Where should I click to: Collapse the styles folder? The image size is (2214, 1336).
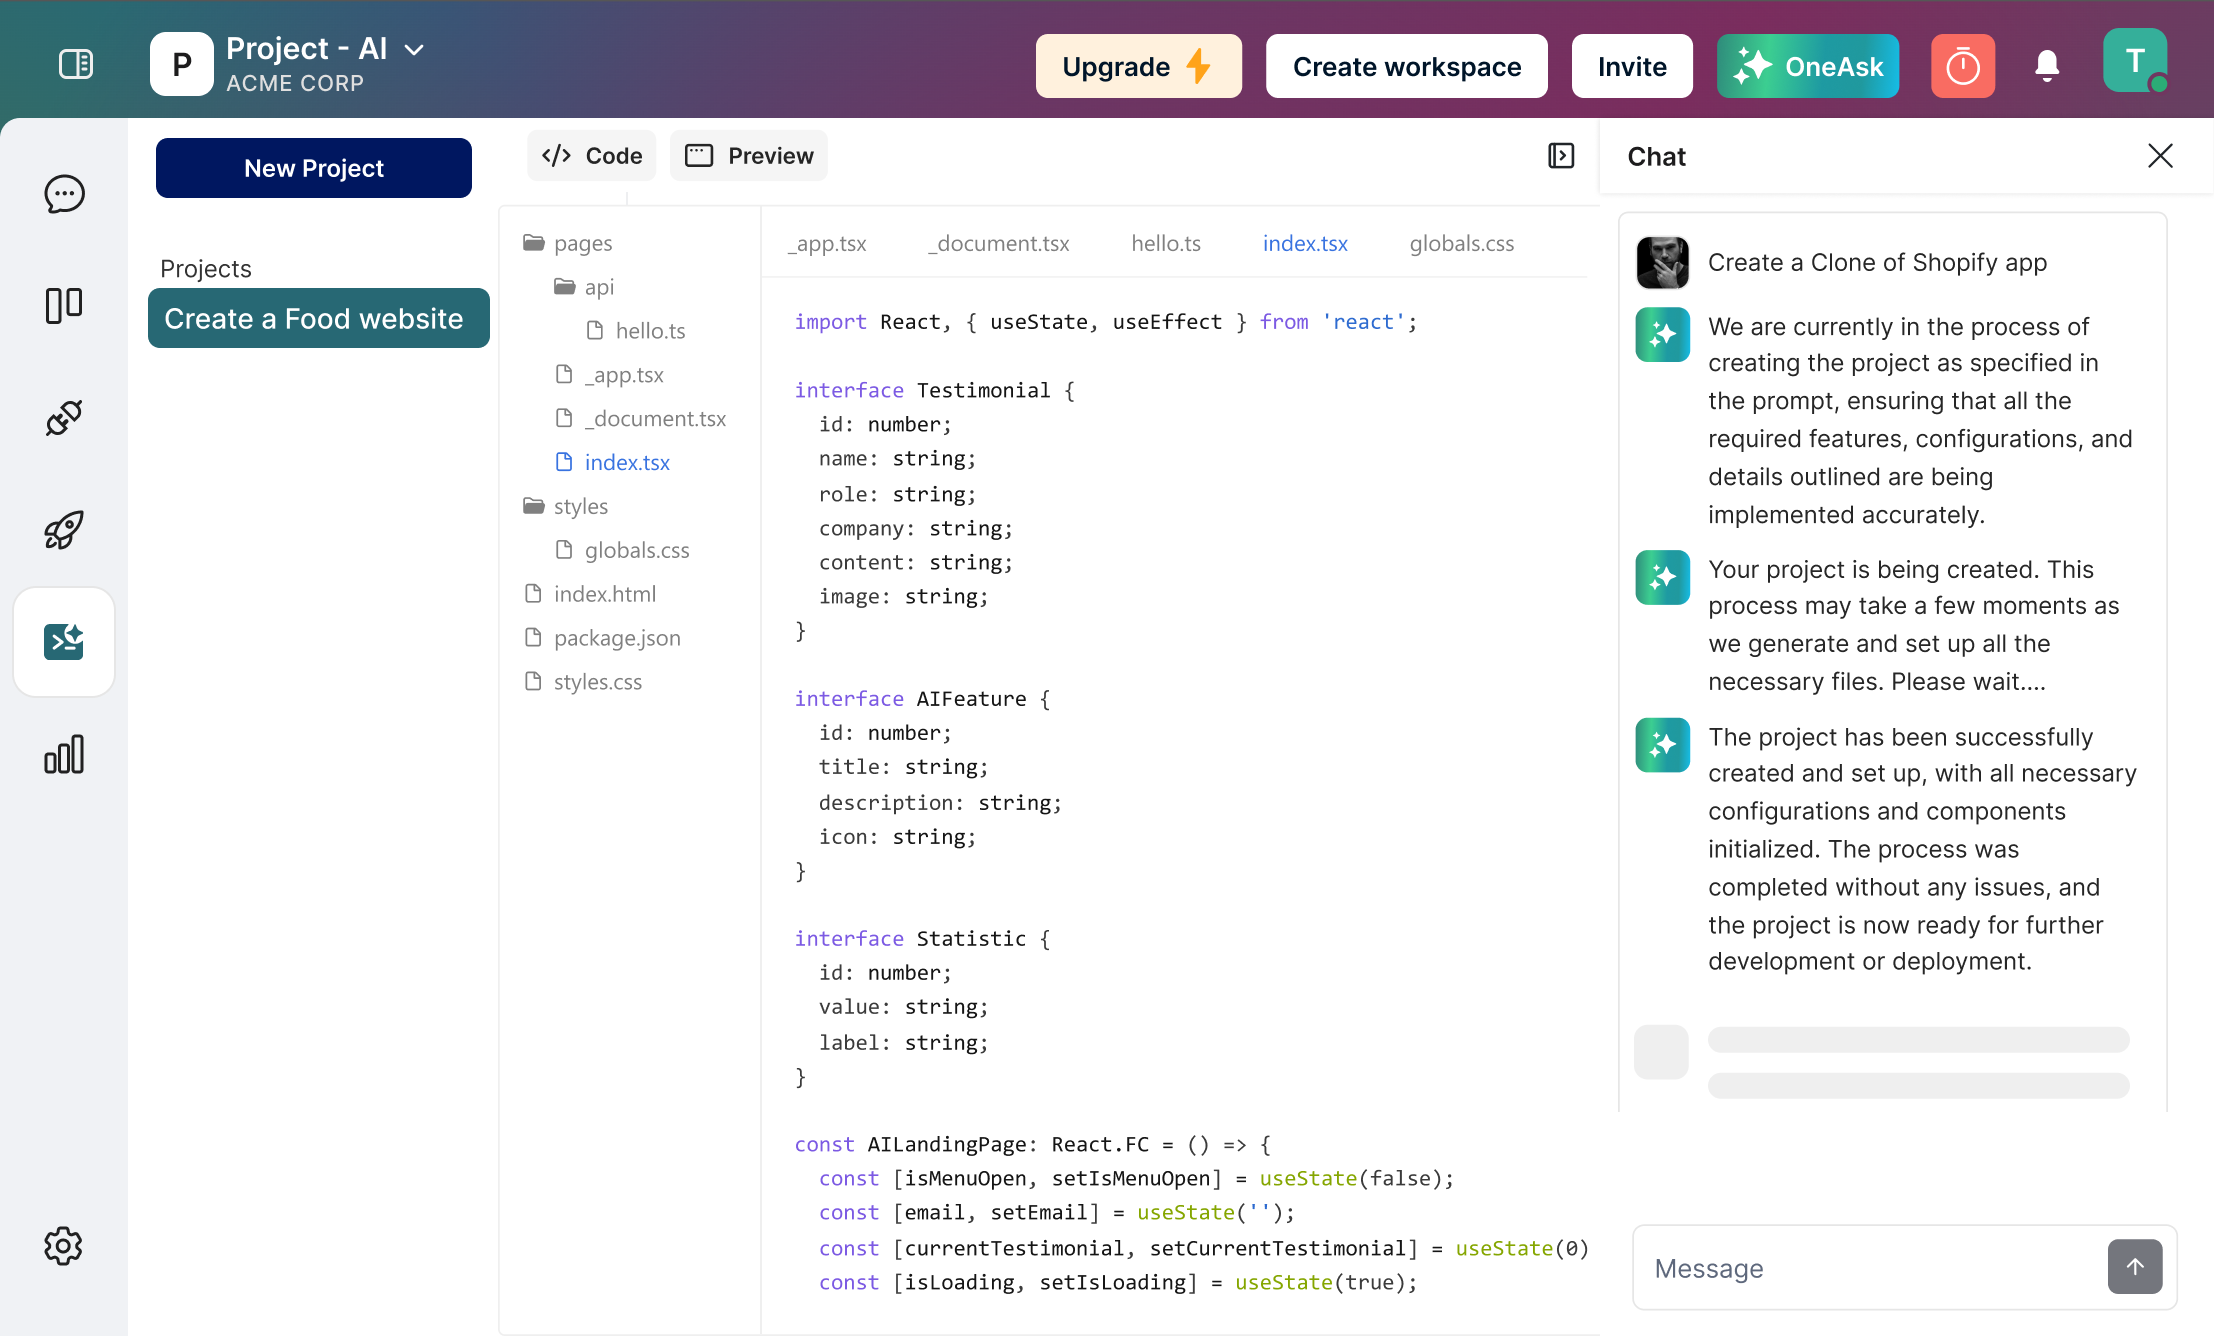[x=566, y=506]
